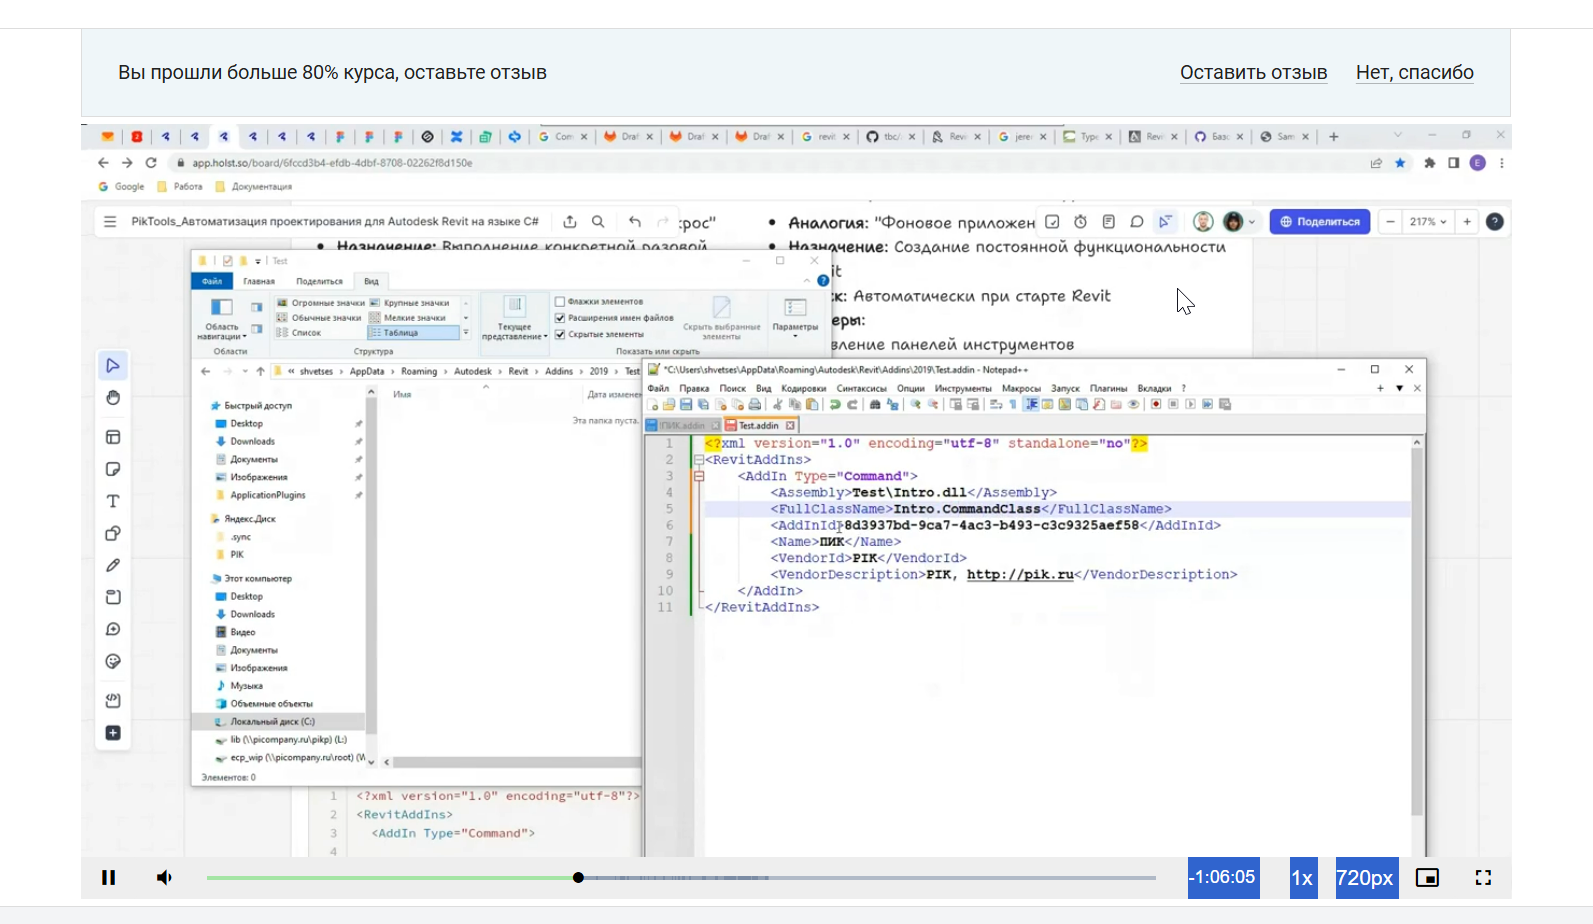Enter fullscreen mode in the video player
Image resolution: width=1593 pixels, height=924 pixels.
[x=1483, y=878]
